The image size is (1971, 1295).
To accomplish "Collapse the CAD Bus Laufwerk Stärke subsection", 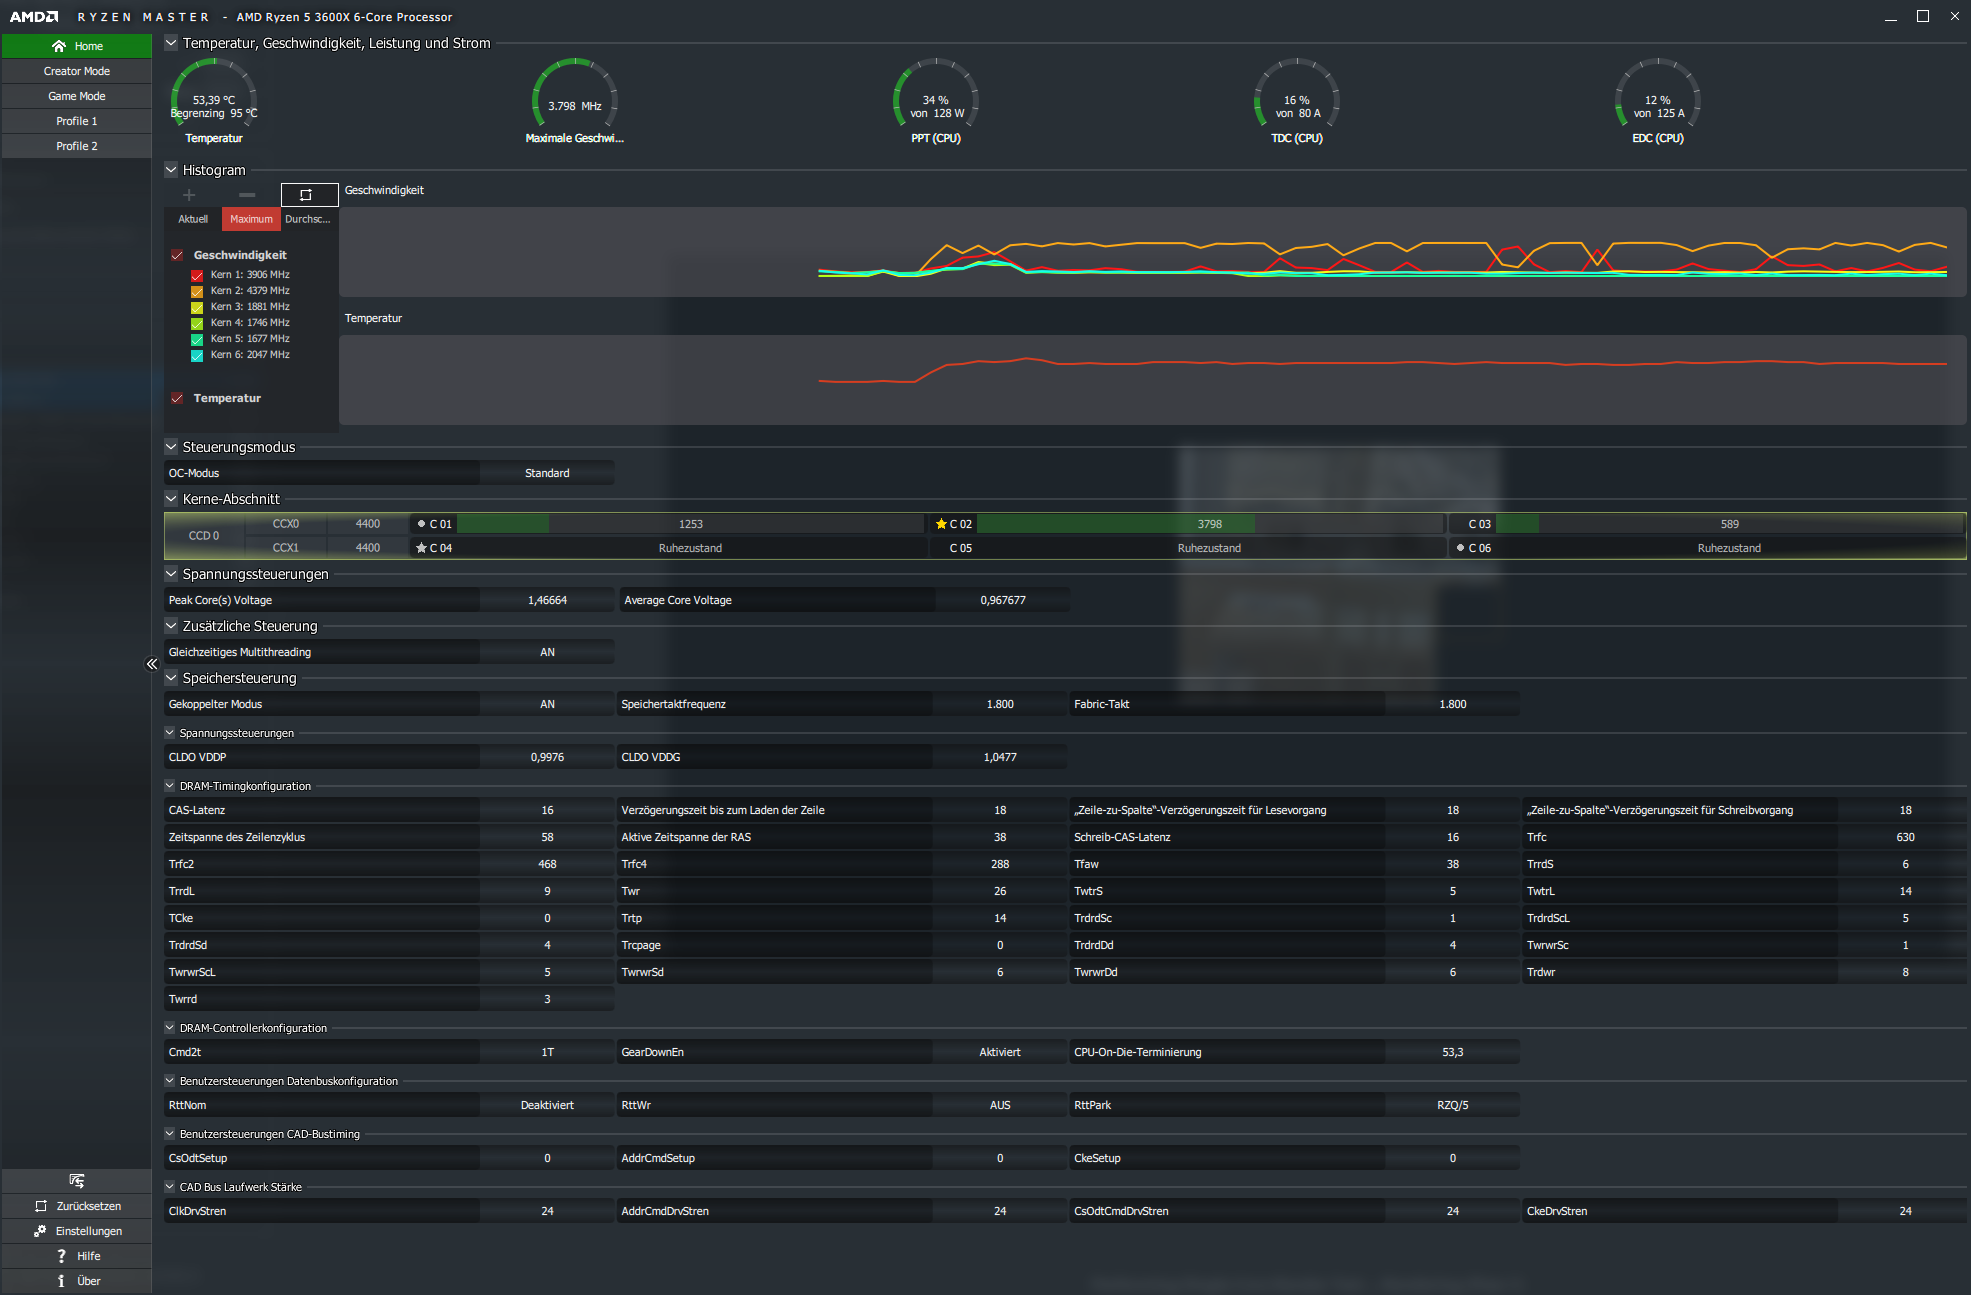I will click(170, 1187).
